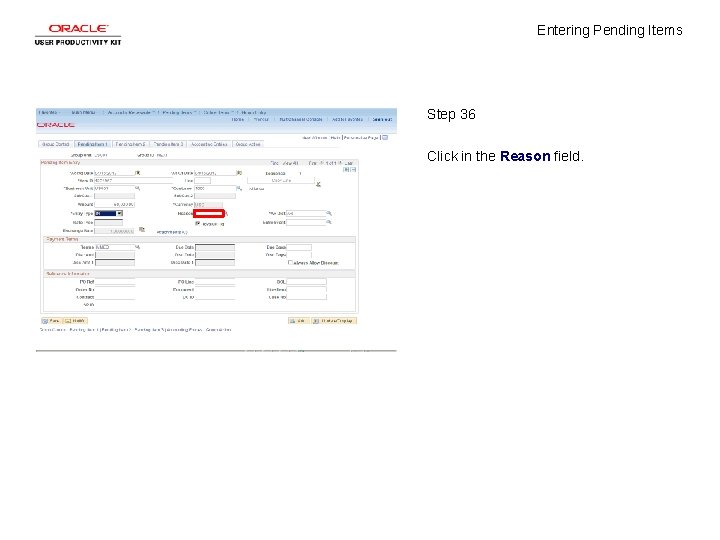Image resolution: width=720 pixels, height=540 pixels.
Task: Open the Customer lookup magnifier icon
Action: pyautogui.click(x=239, y=188)
